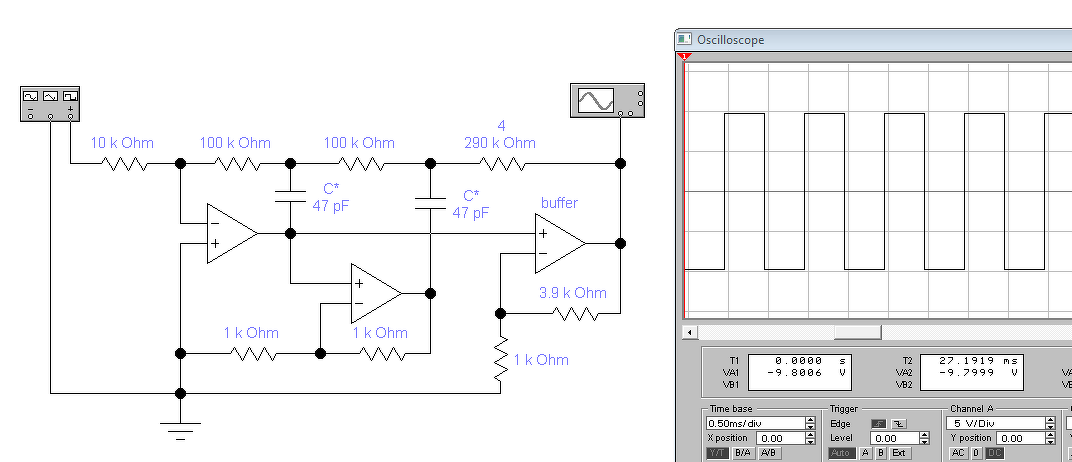The image size is (1072, 462).
Task: Click the '10 k Ohm' label
Action: [x=122, y=143]
